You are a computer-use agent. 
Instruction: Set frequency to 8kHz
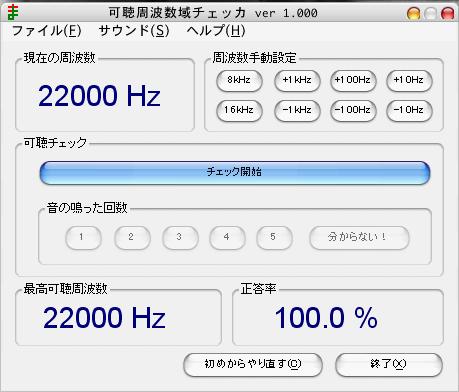click(x=239, y=80)
